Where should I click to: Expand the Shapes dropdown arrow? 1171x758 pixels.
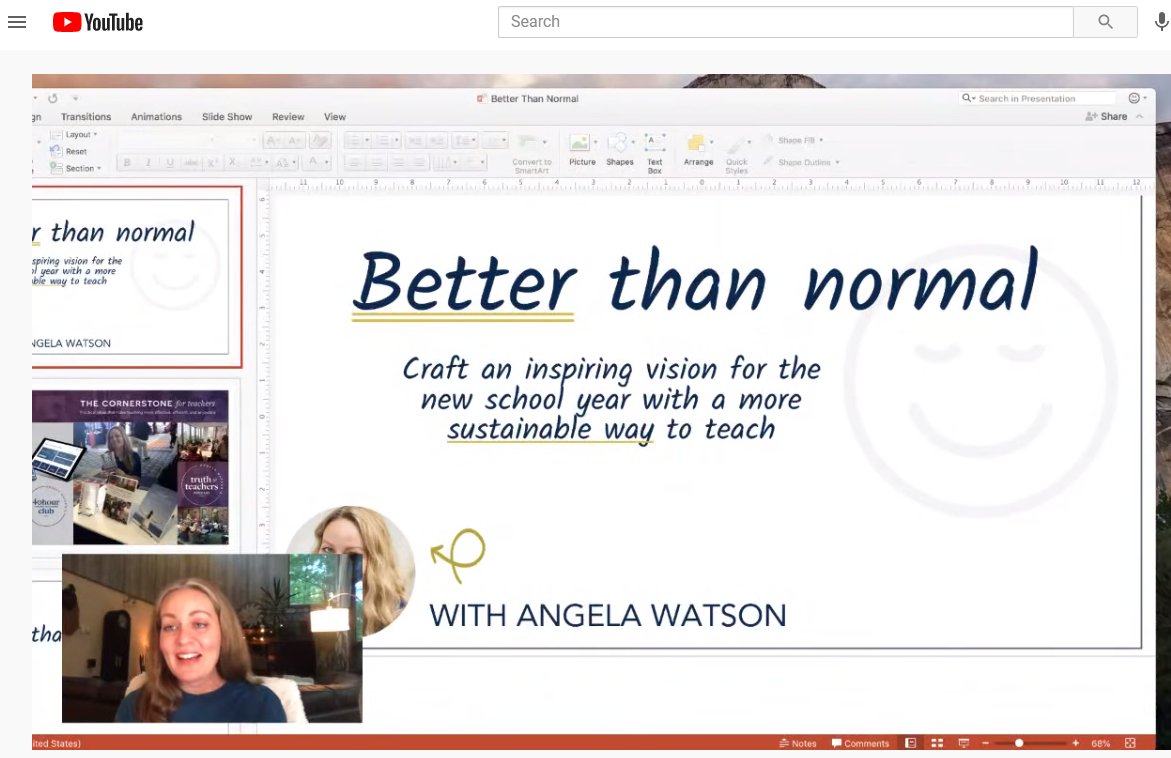tap(633, 142)
